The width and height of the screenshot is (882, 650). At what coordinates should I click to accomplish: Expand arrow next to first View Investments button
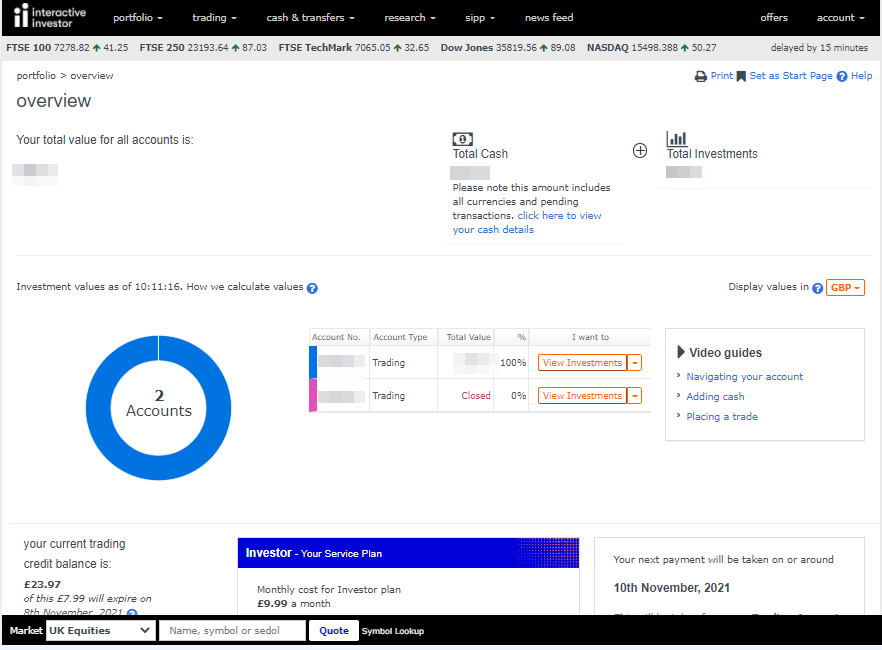click(x=635, y=363)
